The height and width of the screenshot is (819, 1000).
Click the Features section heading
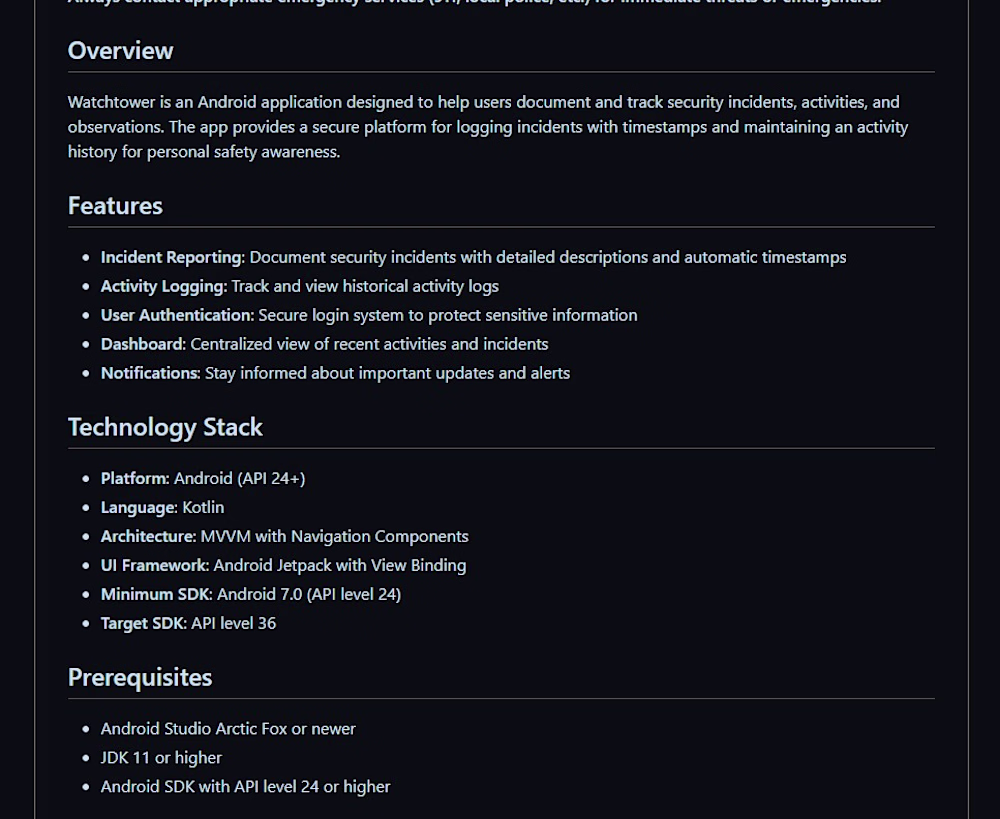(x=115, y=206)
